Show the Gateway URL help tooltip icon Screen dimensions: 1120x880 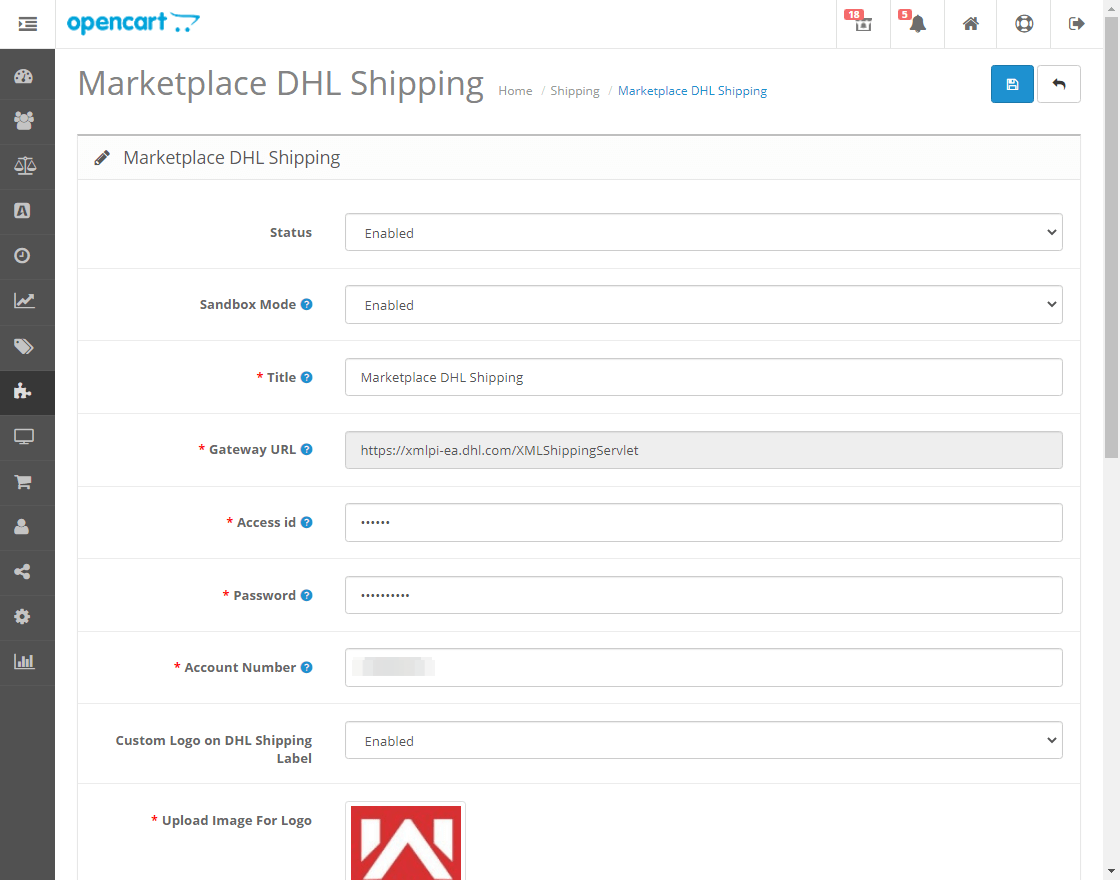click(306, 449)
